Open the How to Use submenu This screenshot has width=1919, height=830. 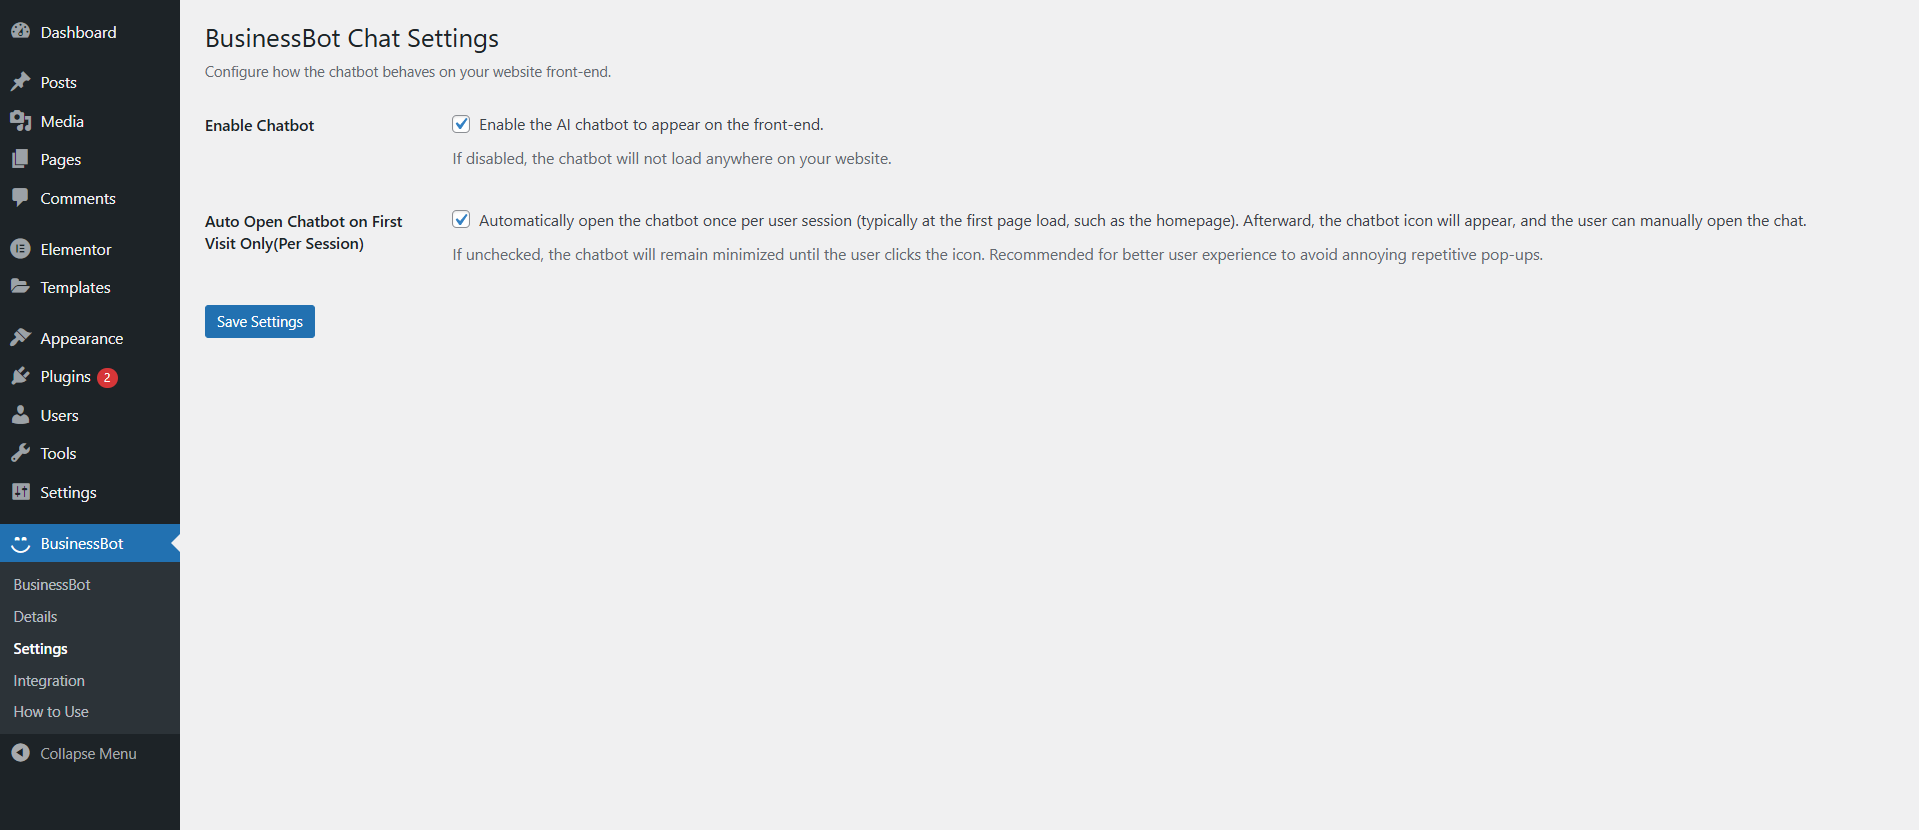51,712
